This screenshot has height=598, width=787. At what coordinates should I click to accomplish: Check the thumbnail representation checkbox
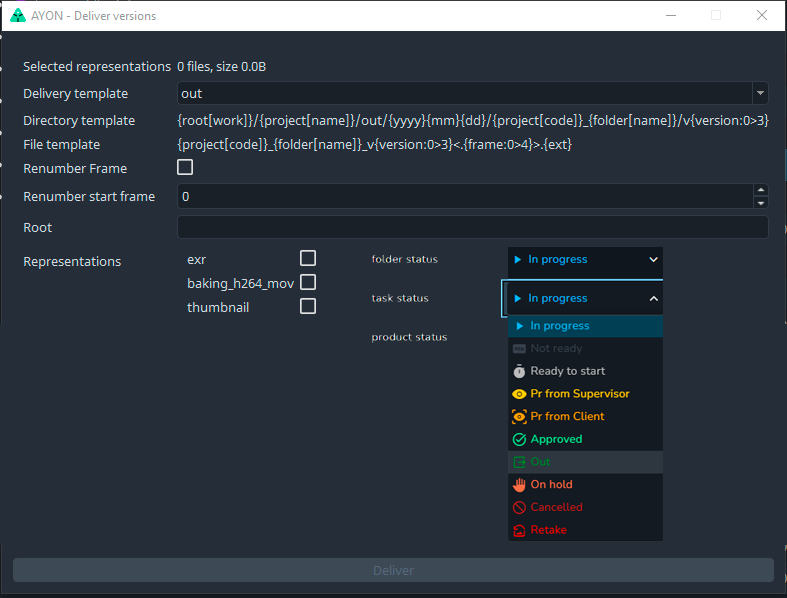(308, 306)
